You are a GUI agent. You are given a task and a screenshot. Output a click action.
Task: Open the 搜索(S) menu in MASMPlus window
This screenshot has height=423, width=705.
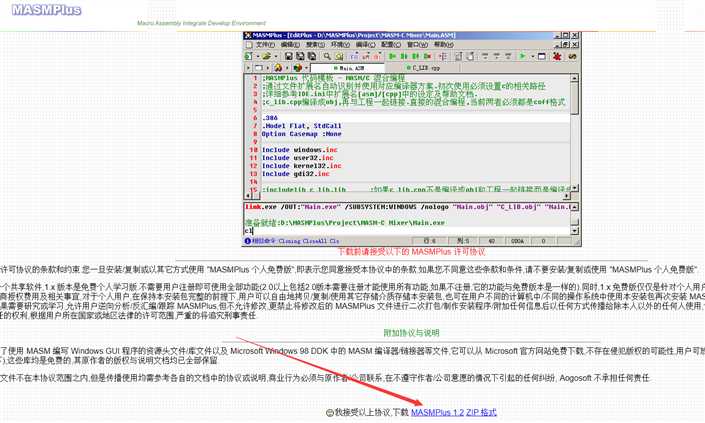coord(315,45)
